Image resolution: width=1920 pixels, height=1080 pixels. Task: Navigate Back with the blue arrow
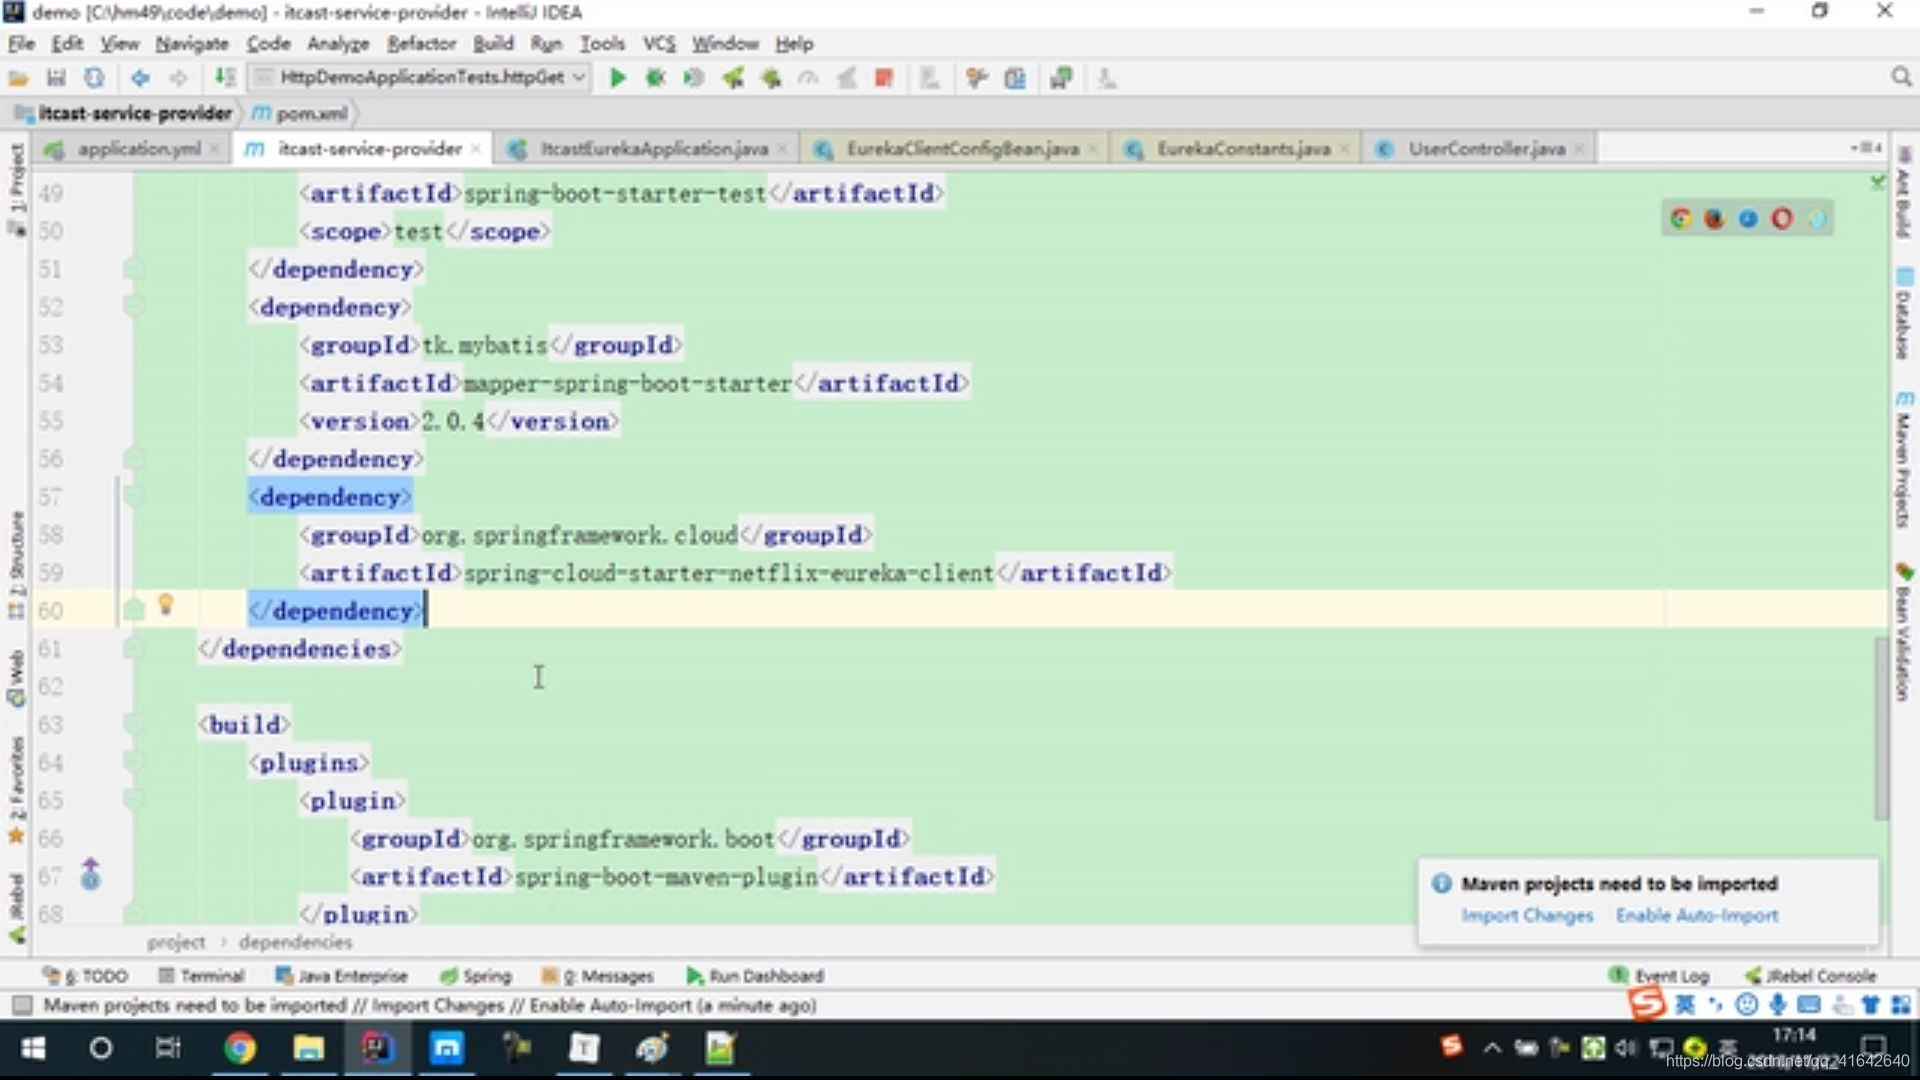pos(140,78)
